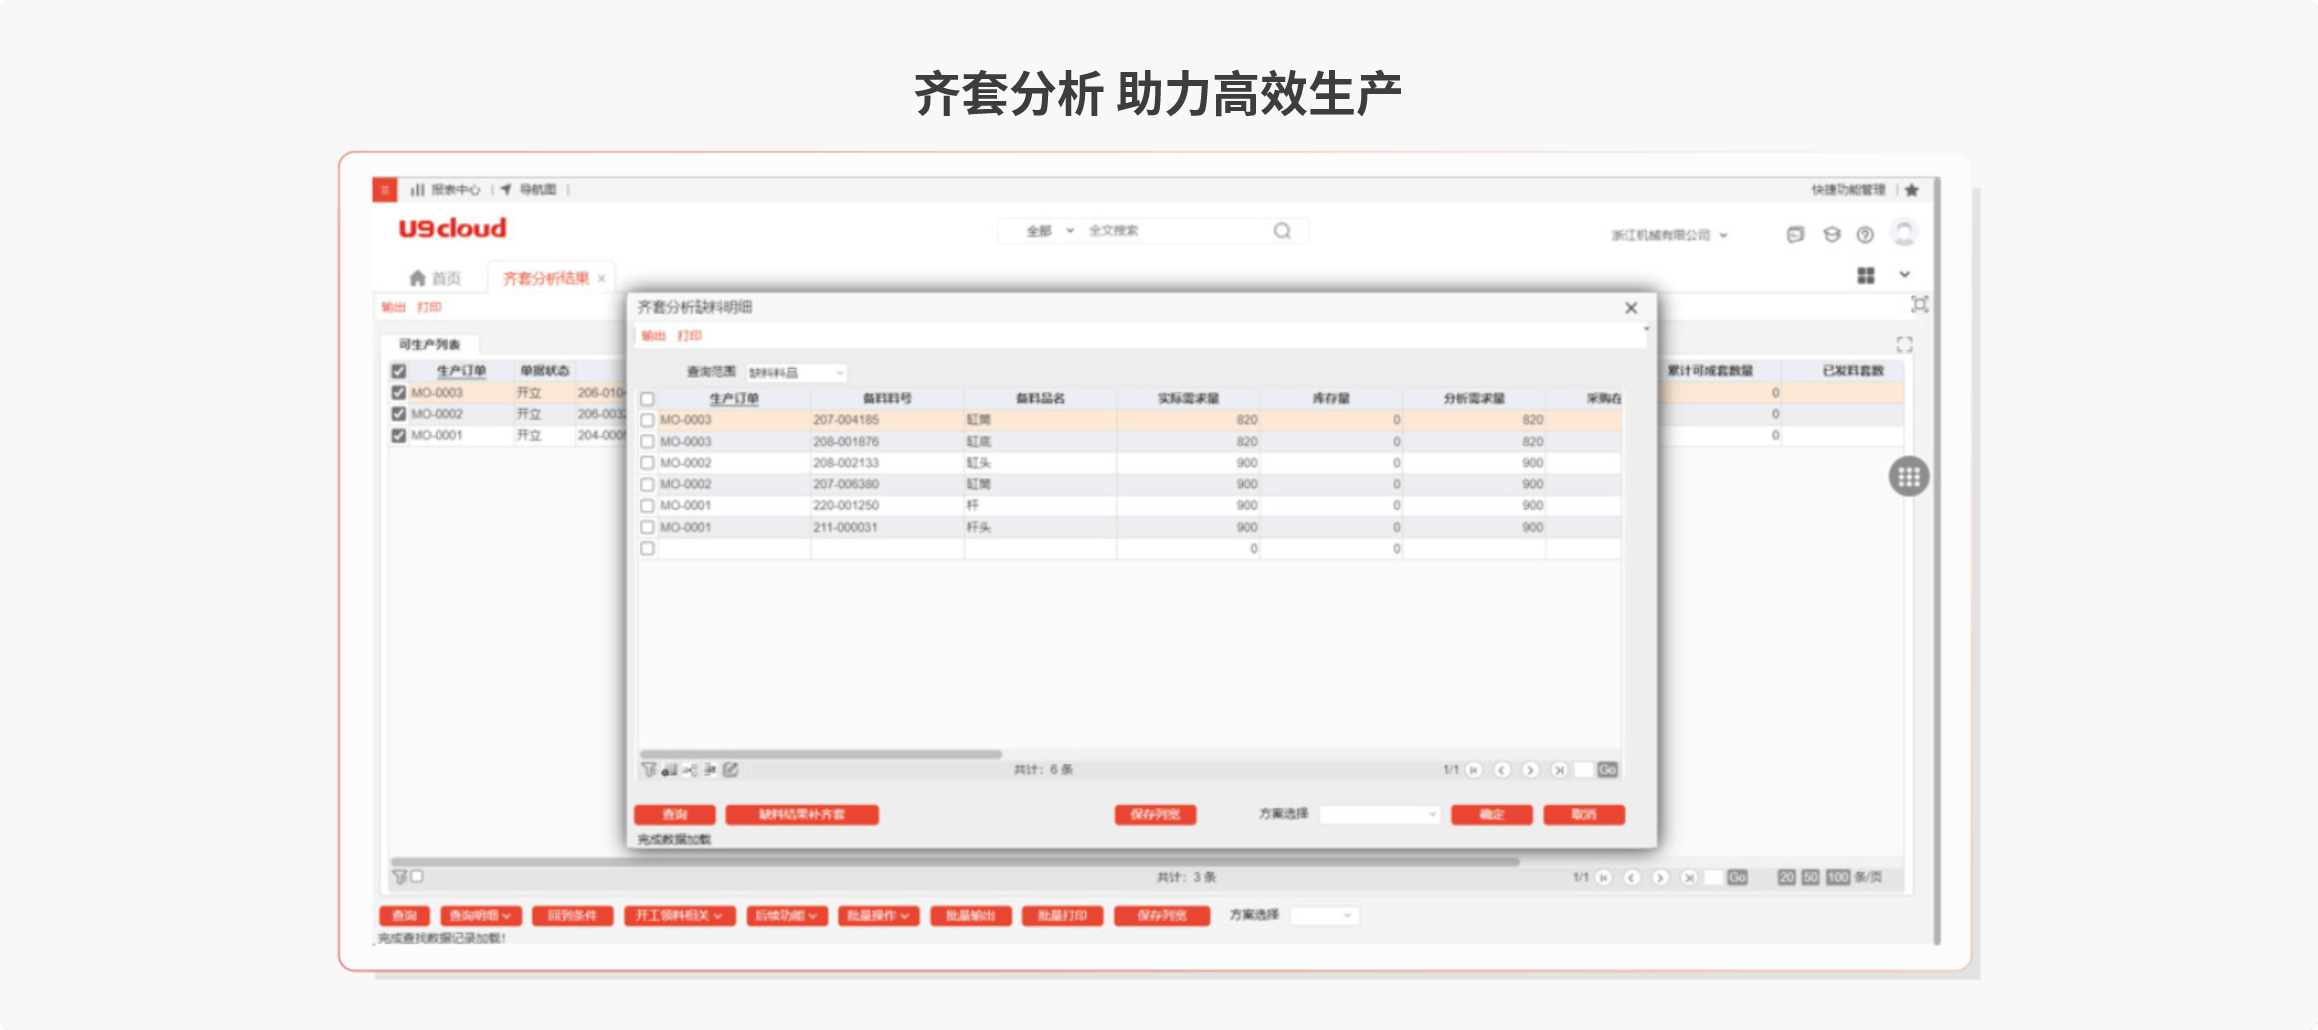Click the user avatar icon
2318x1030 pixels.
pyautogui.click(x=1904, y=234)
